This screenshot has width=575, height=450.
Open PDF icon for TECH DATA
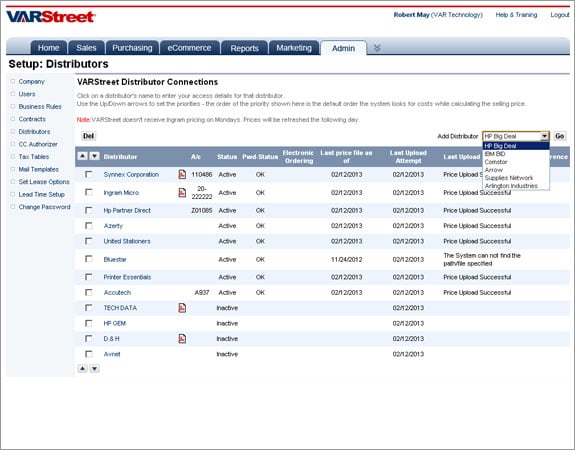[x=182, y=308]
